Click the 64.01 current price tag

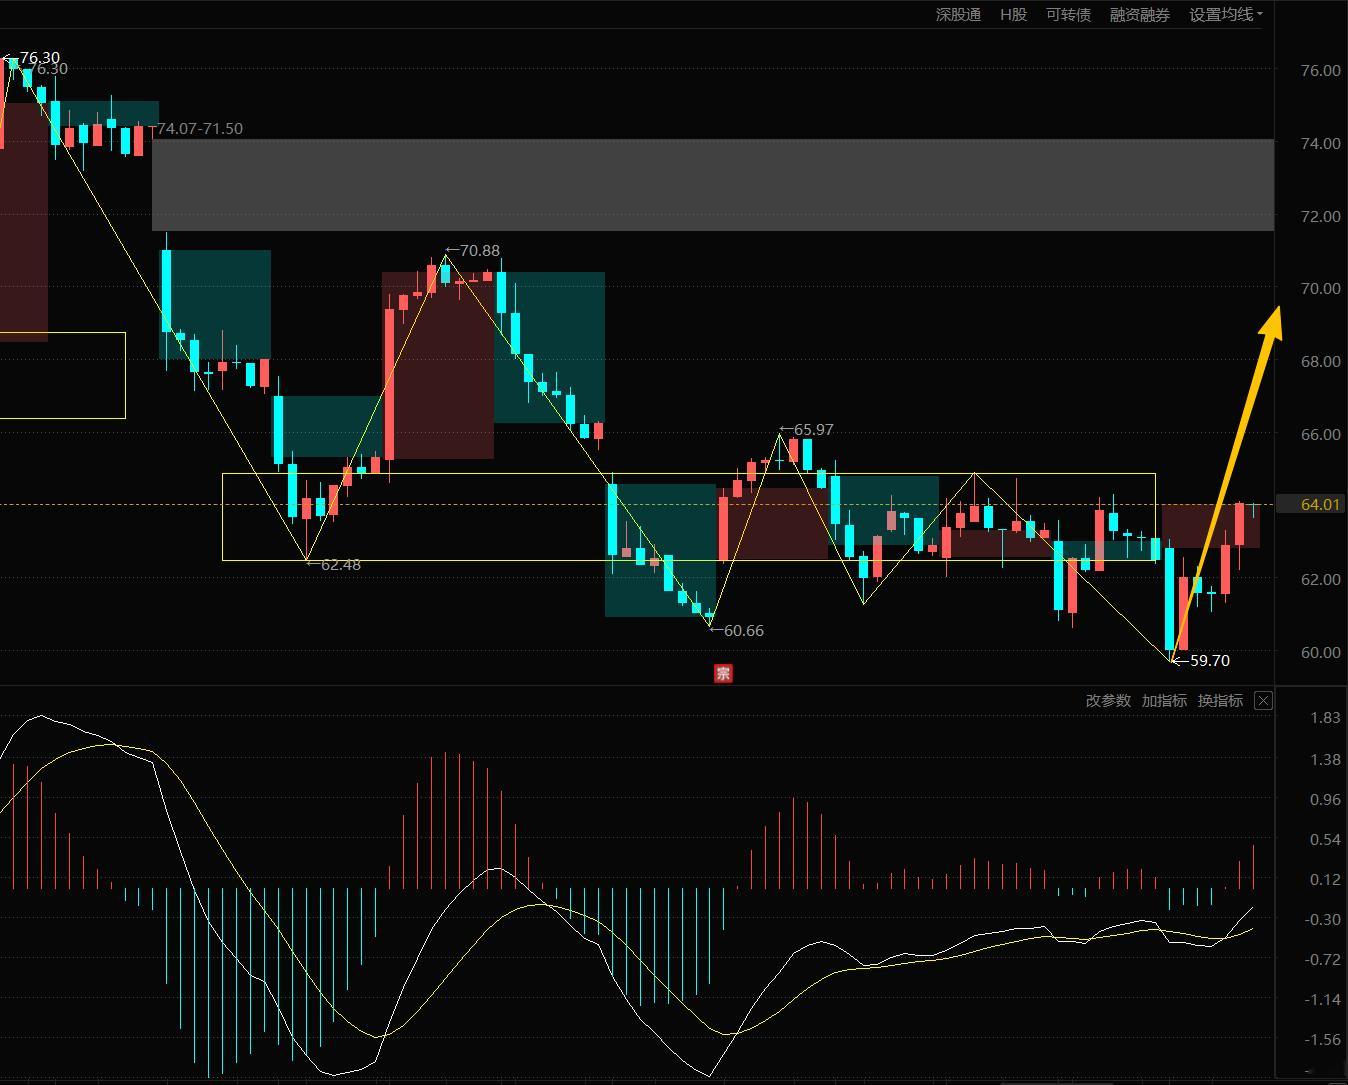tap(1320, 504)
